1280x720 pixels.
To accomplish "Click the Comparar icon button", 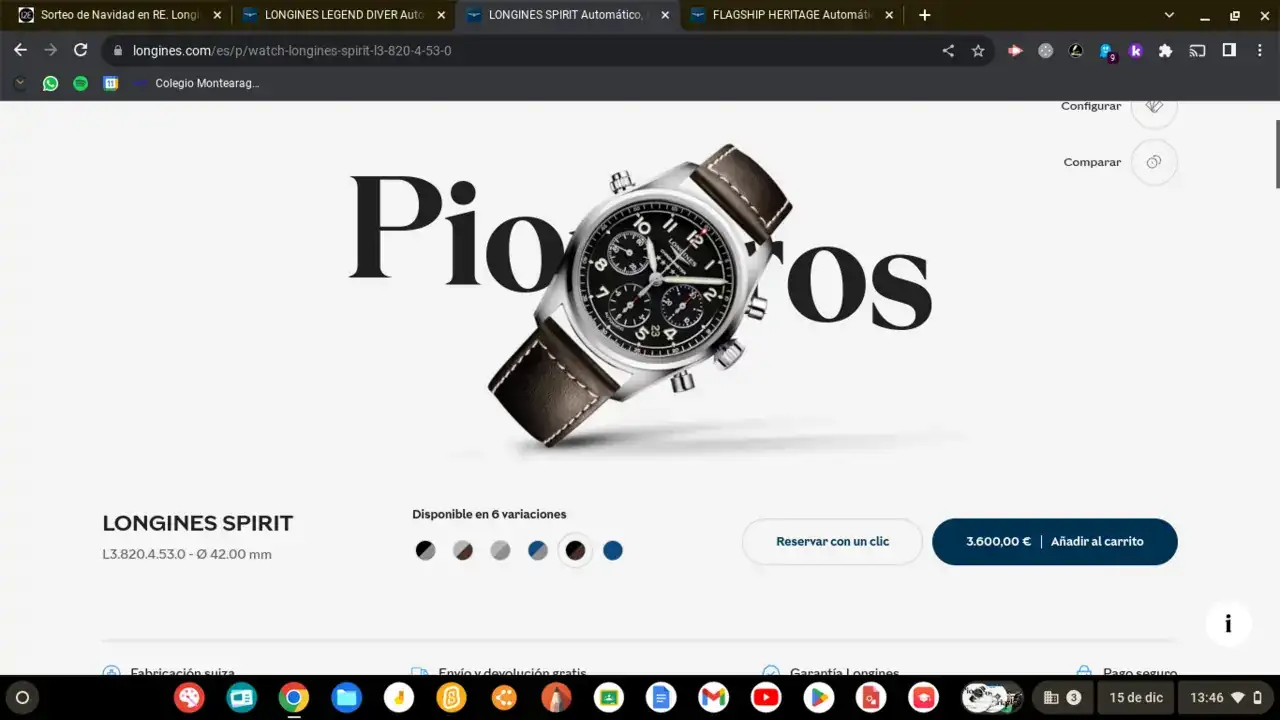I will pyautogui.click(x=1154, y=162).
